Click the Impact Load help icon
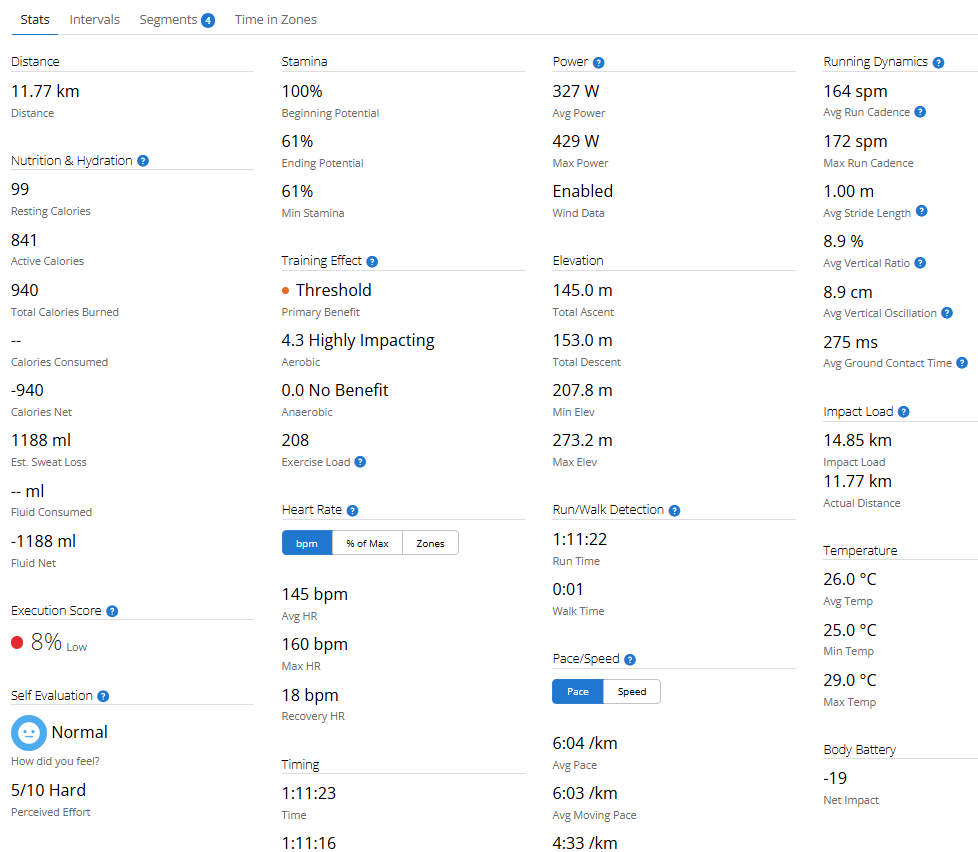This screenshot has height=852, width=978. [x=903, y=412]
